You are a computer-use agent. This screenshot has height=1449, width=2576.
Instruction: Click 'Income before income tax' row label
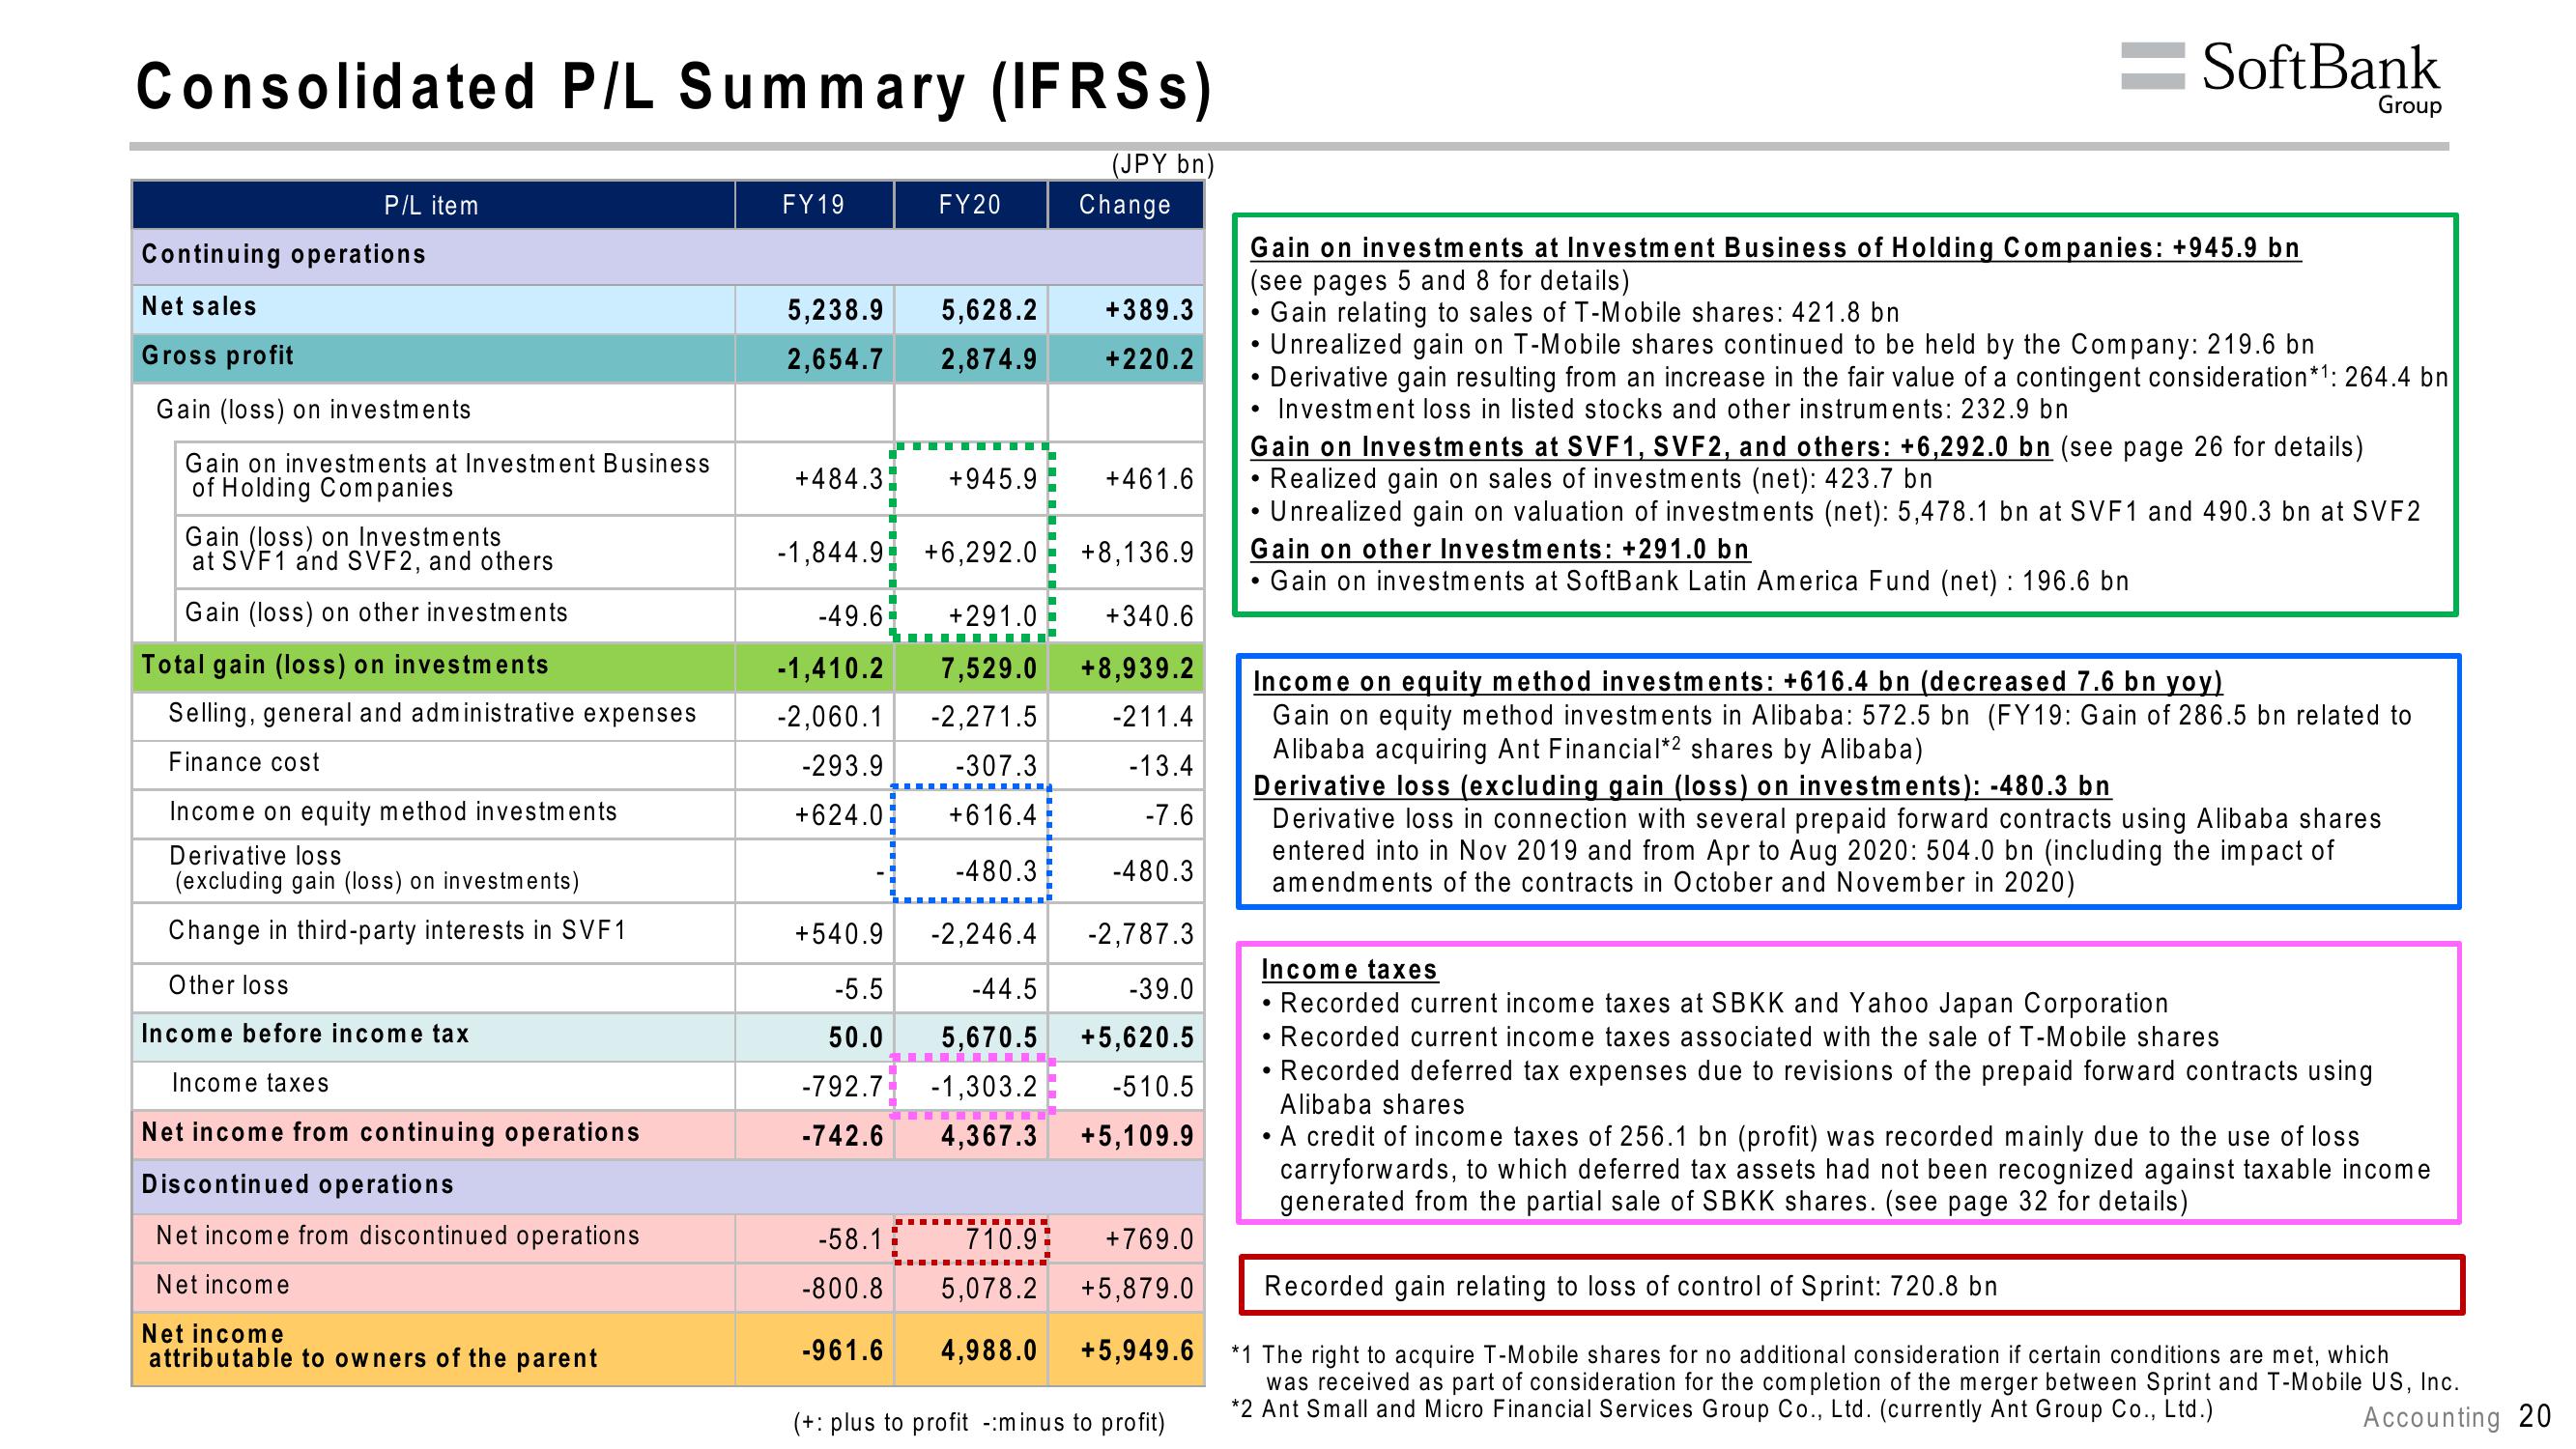pyautogui.click(x=305, y=1035)
